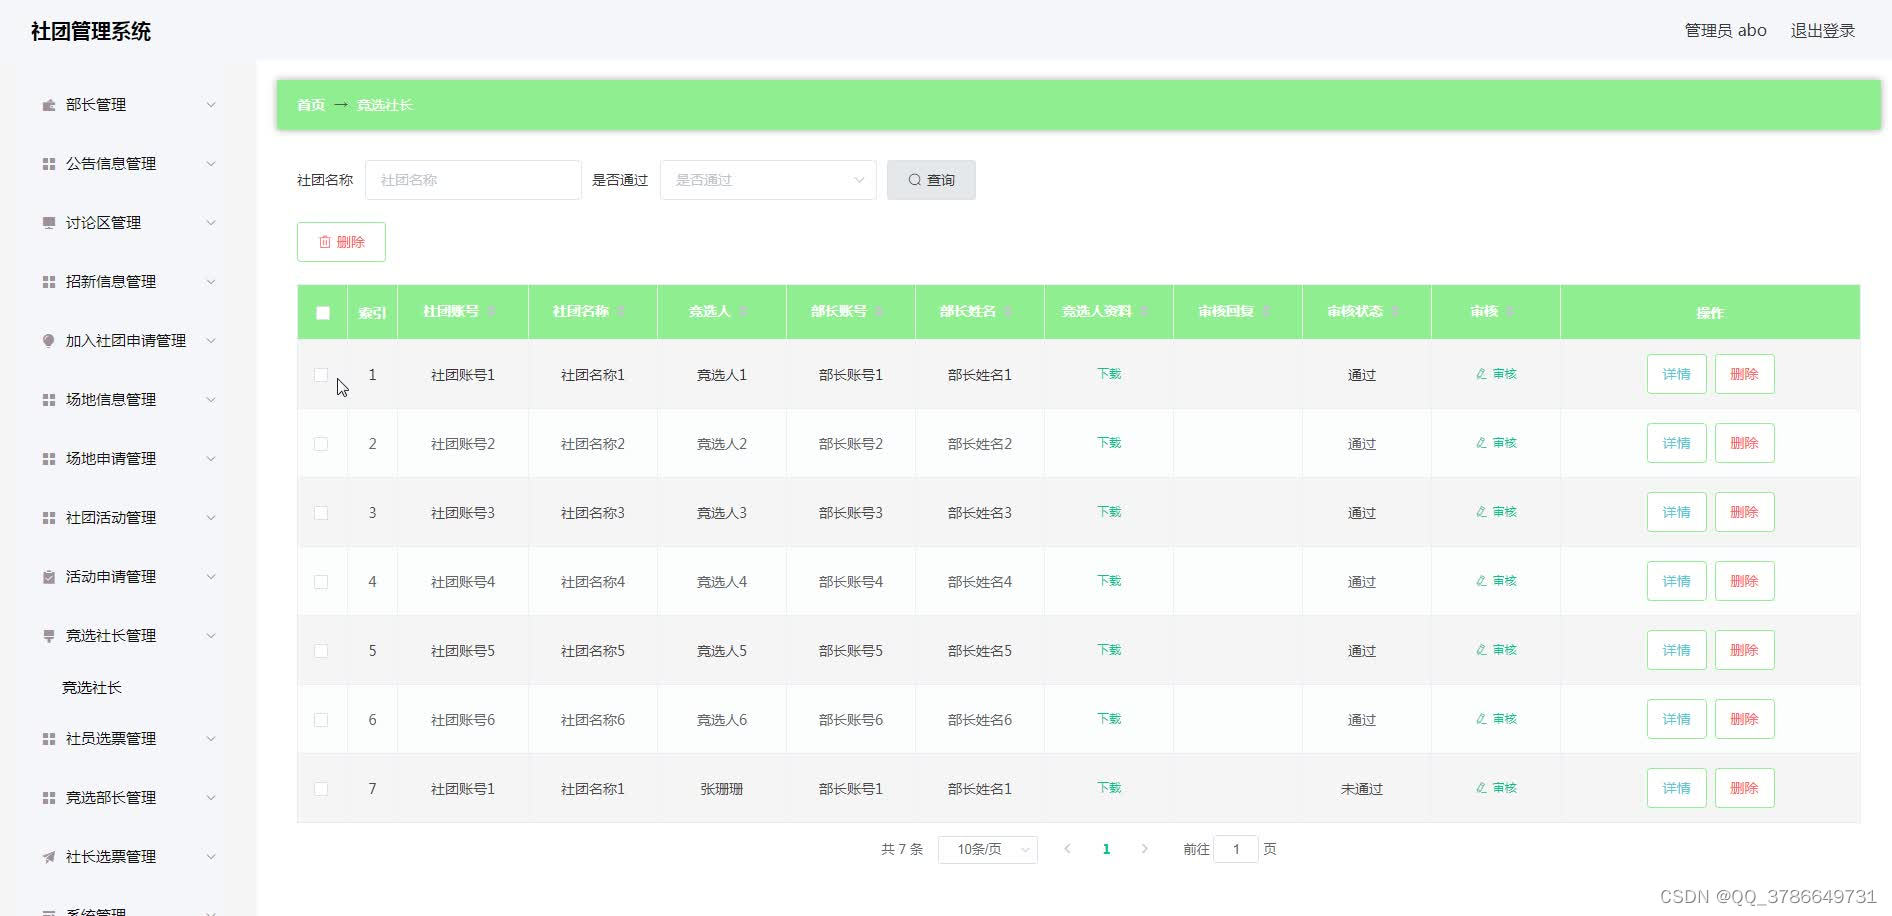Expand 讨论区管理 chevron
Screen dimensions: 1892x916
211,223
